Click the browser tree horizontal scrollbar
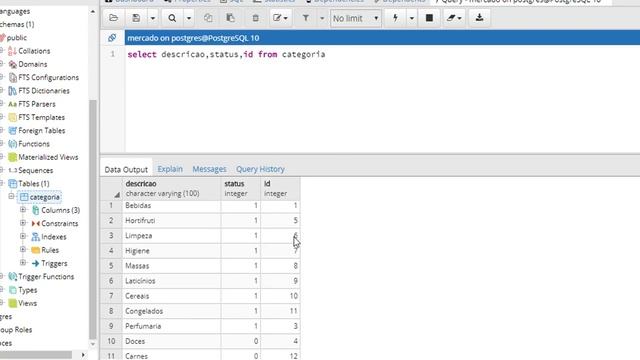 point(36,355)
